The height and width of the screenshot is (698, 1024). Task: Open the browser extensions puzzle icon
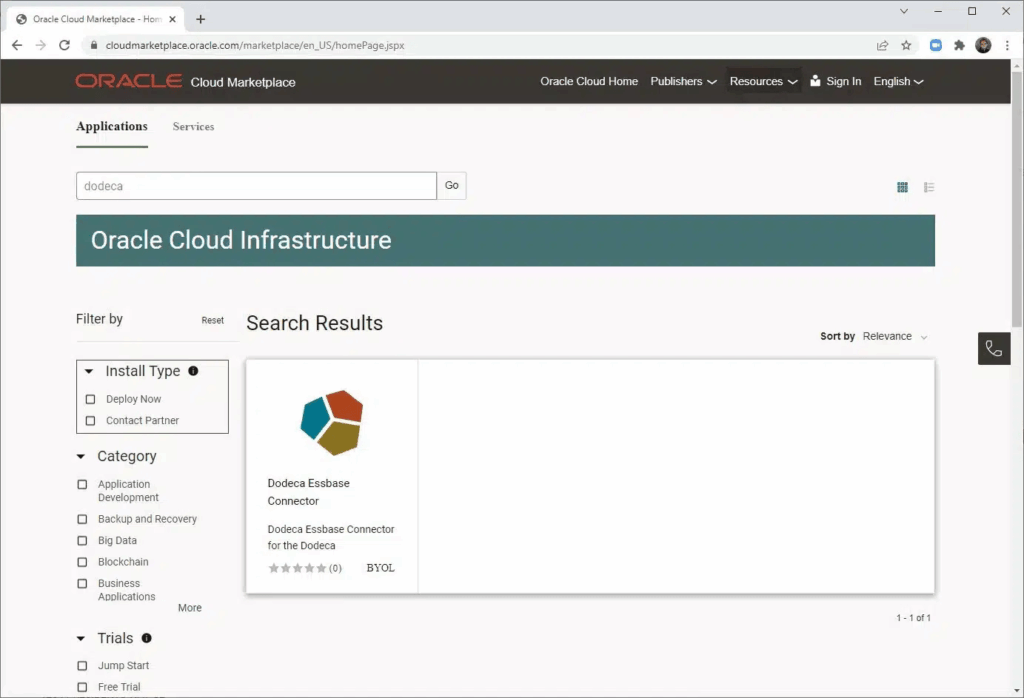960,45
